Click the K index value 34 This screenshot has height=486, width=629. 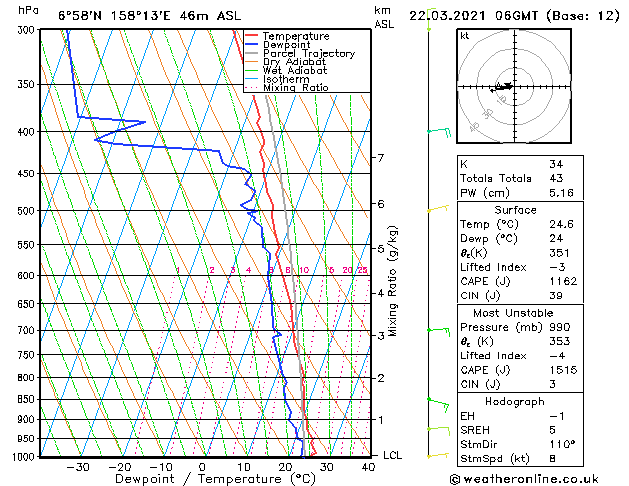pyautogui.click(x=556, y=164)
